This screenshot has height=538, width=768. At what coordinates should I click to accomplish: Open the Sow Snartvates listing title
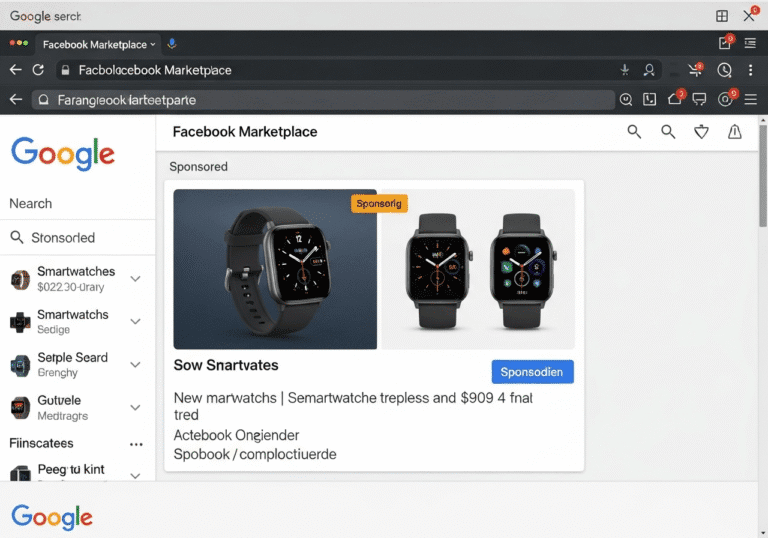tap(226, 365)
